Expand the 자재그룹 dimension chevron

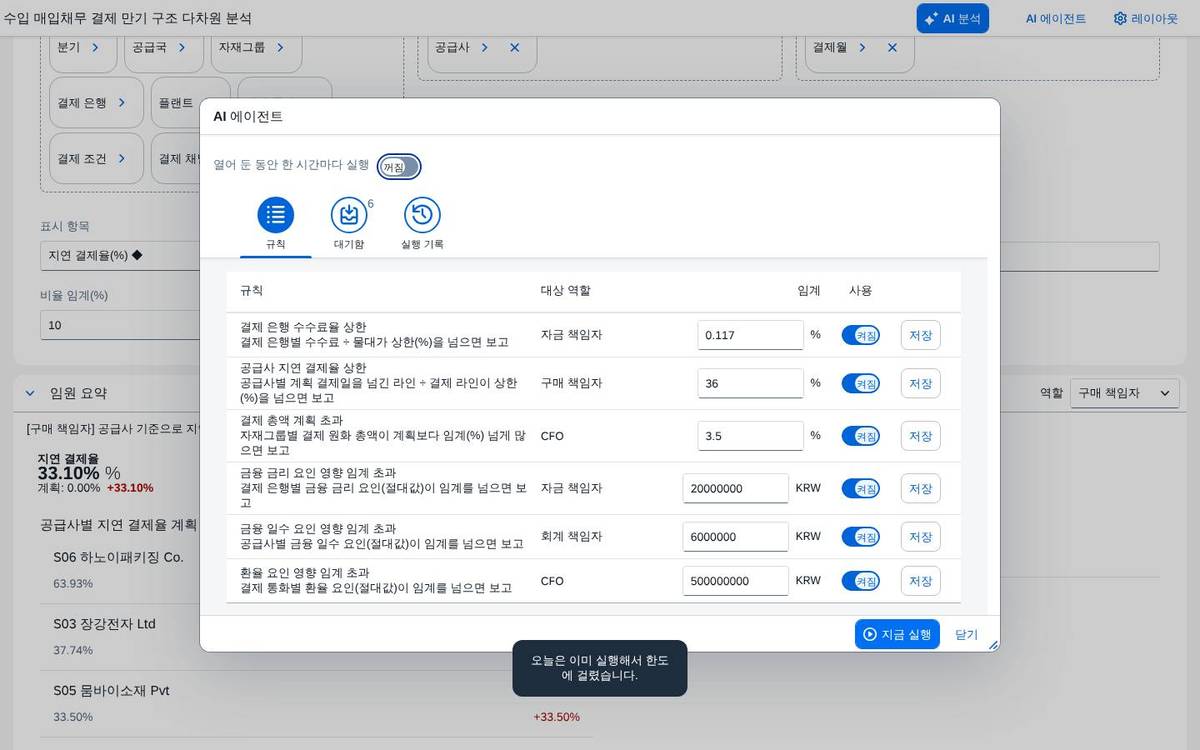pyautogui.click(x=280, y=47)
